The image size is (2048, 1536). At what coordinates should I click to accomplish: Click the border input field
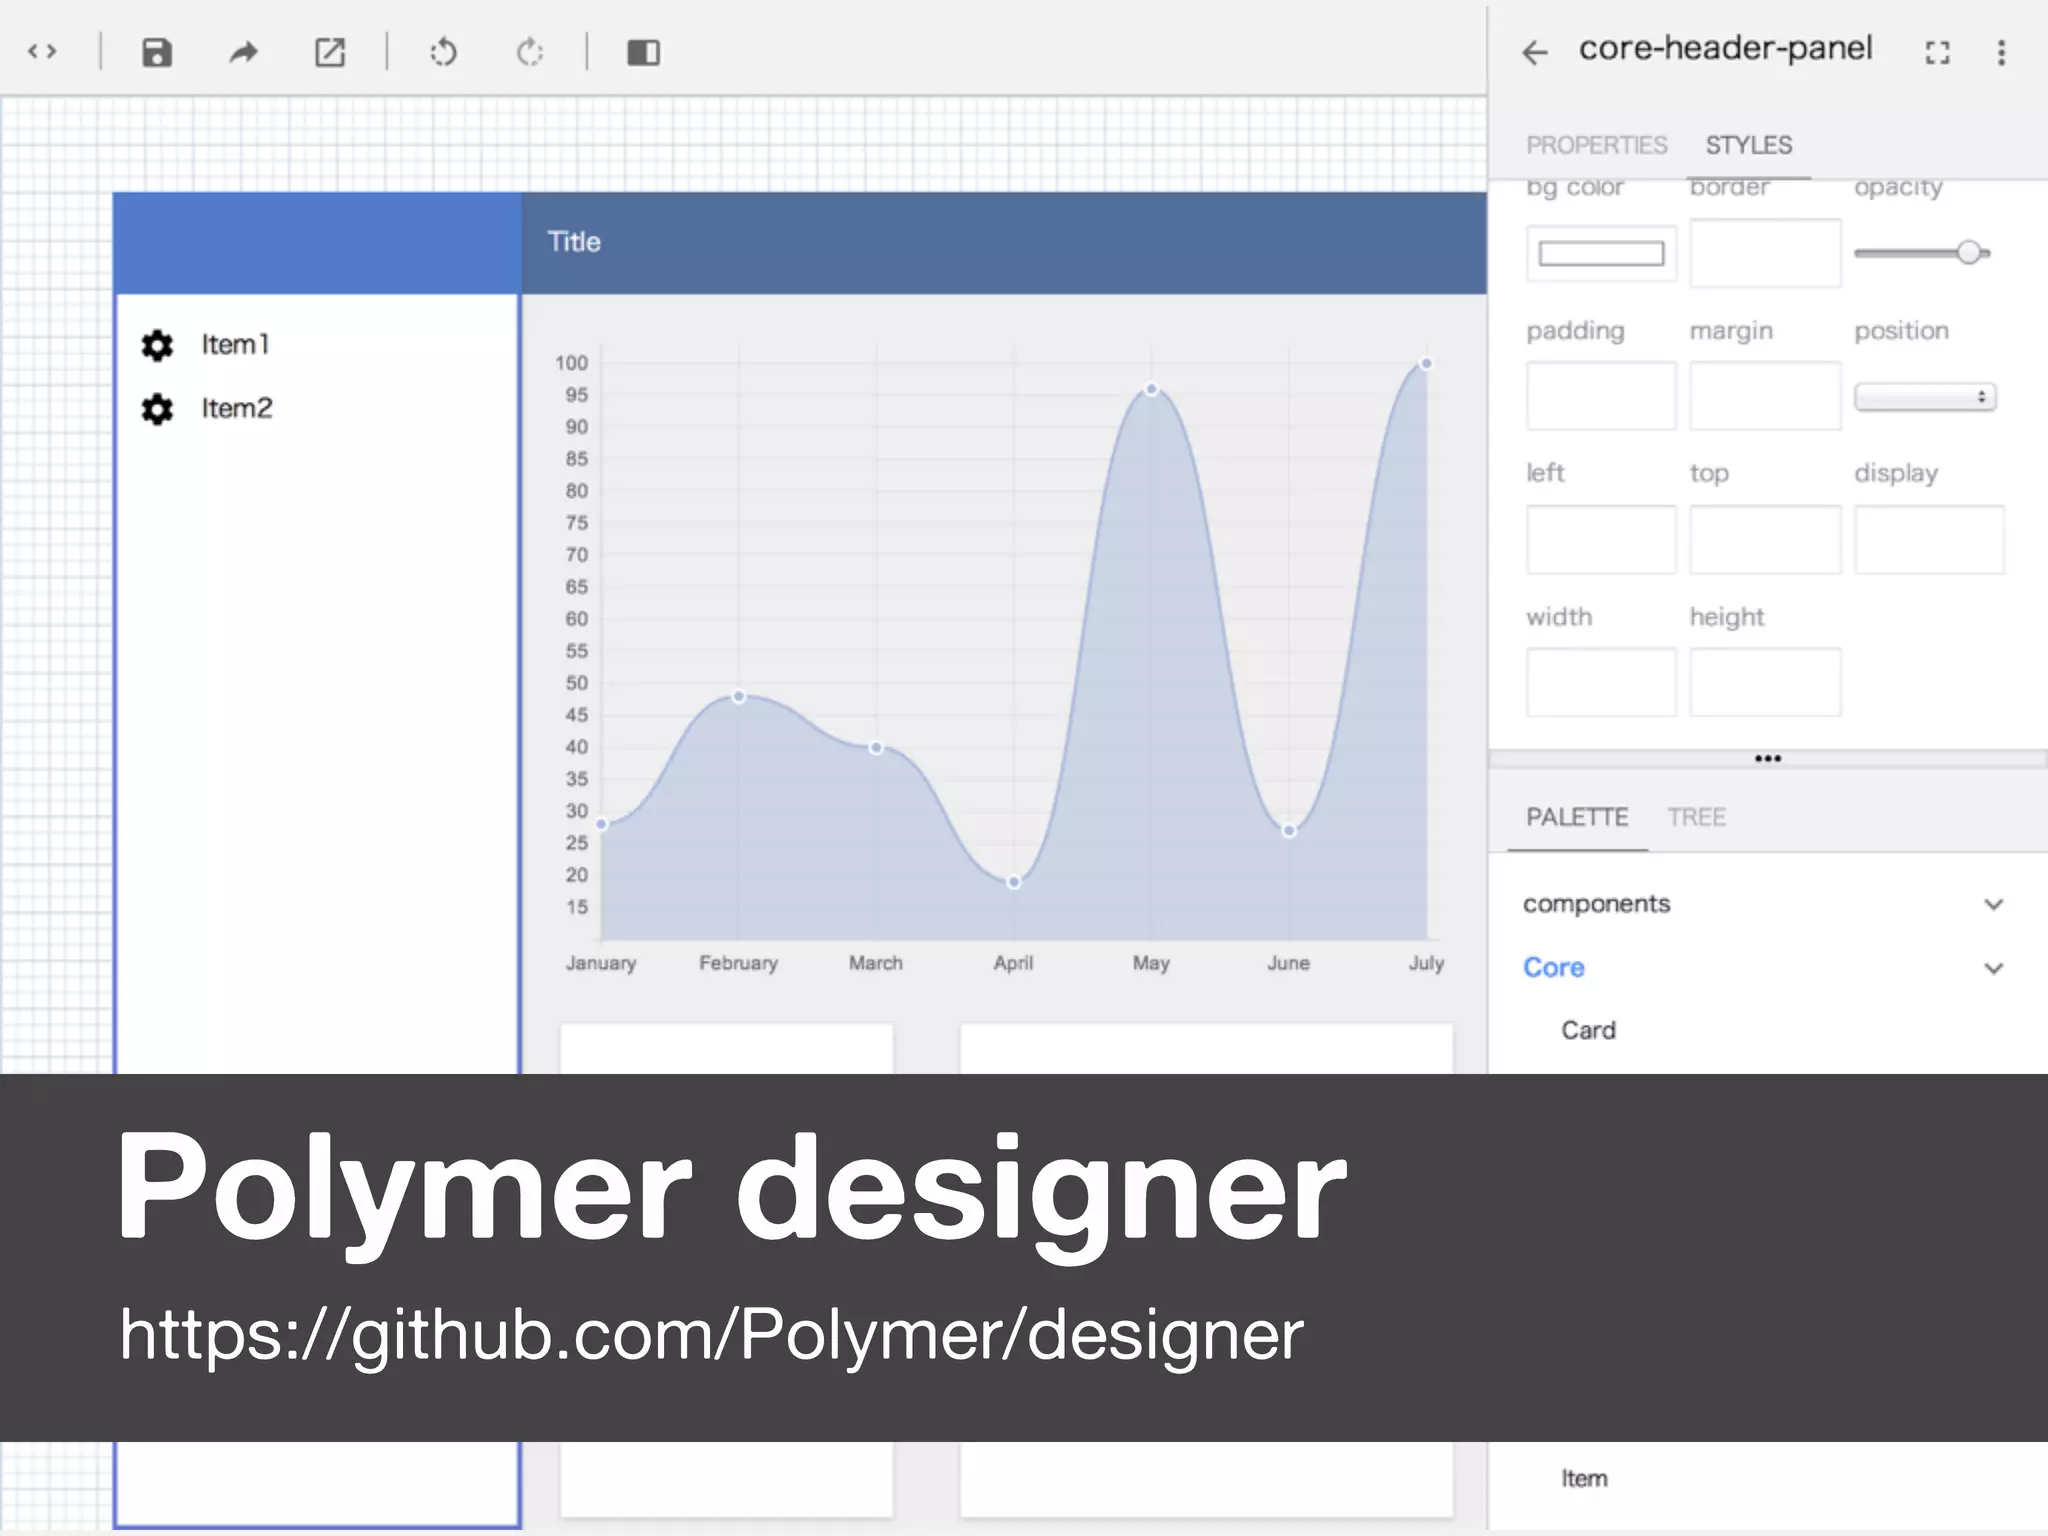point(1765,253)
